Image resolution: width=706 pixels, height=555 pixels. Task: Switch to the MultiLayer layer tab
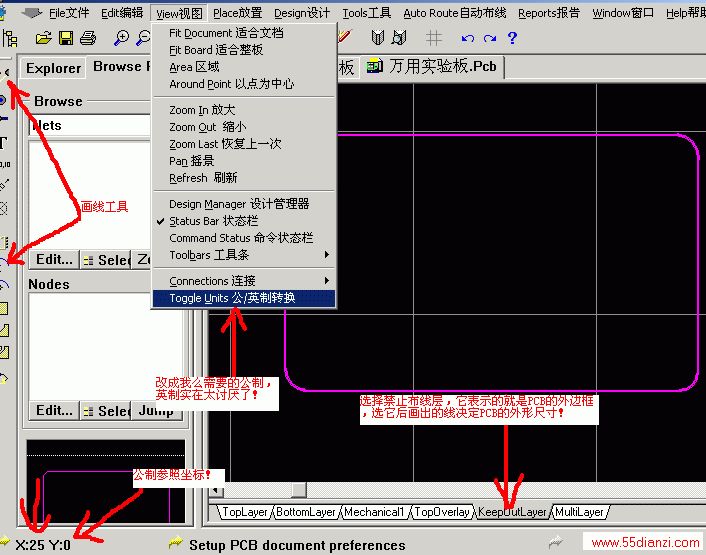tap(579, 512)
